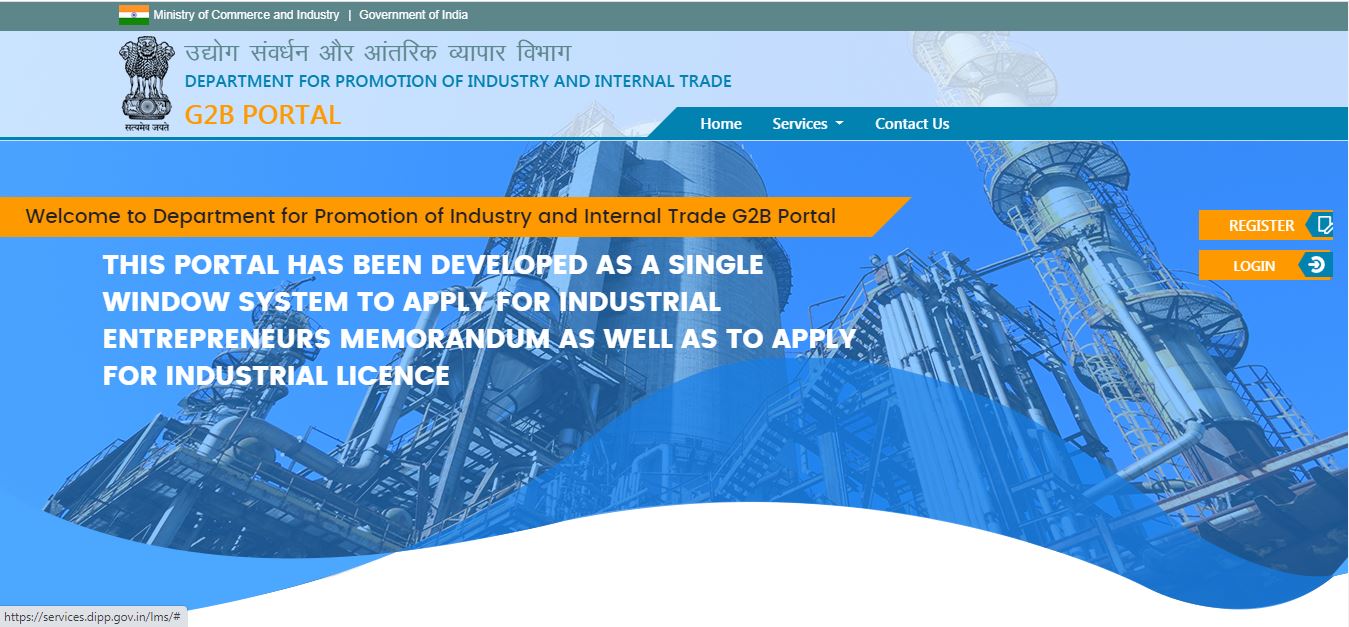Click the single window system description text
Viewport: 1349px width, 627px height.
[480, 319]
